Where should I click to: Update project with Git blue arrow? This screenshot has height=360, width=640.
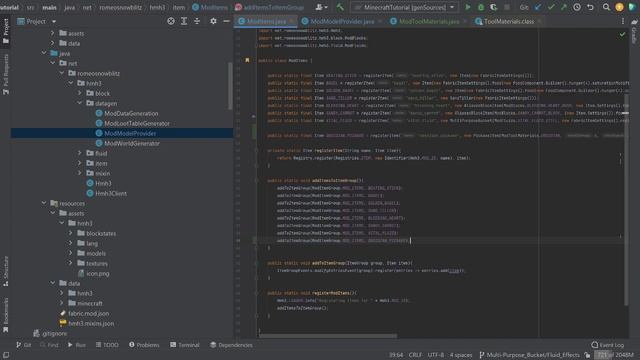coord(538,7)
